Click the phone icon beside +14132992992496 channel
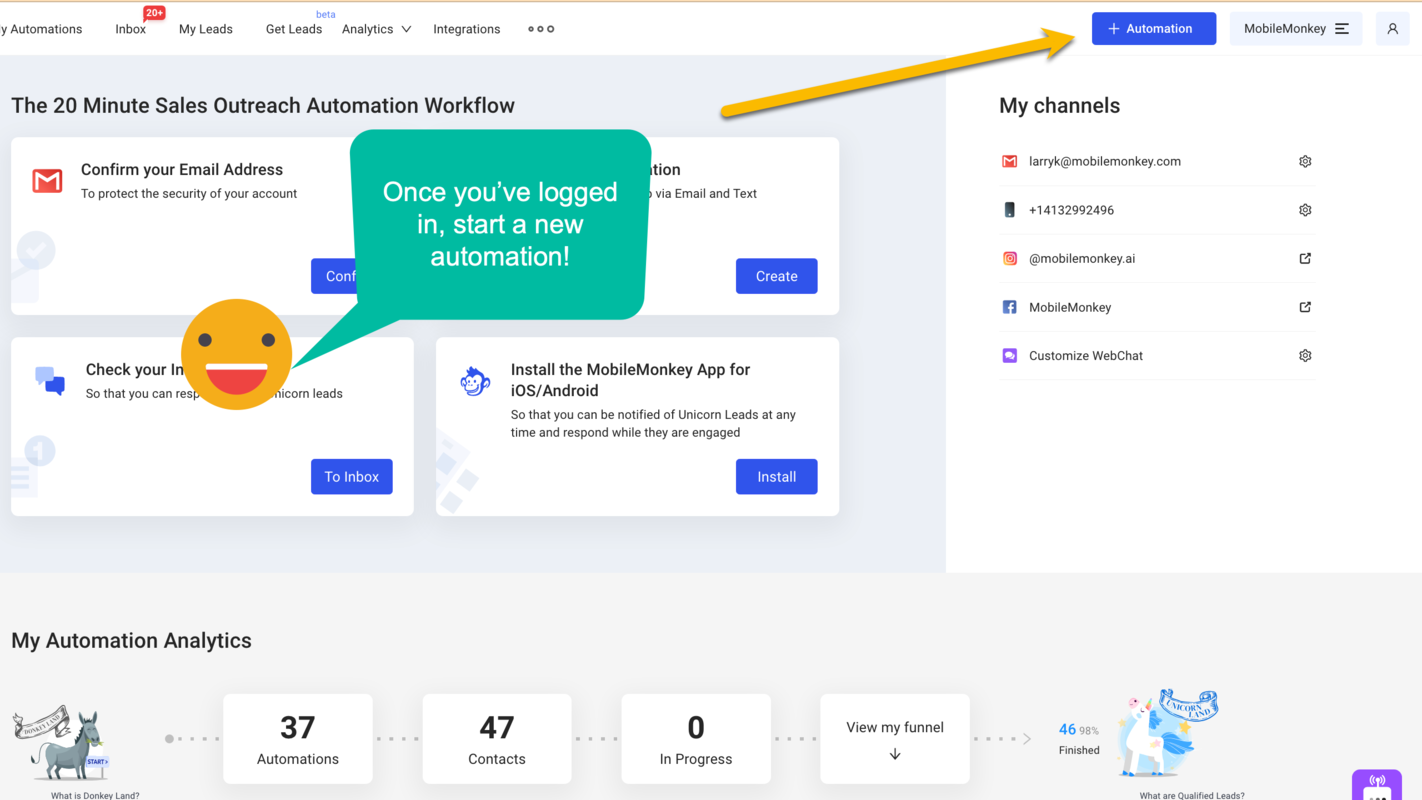This screenshot has height=800, width=1422. point(1010,210)
